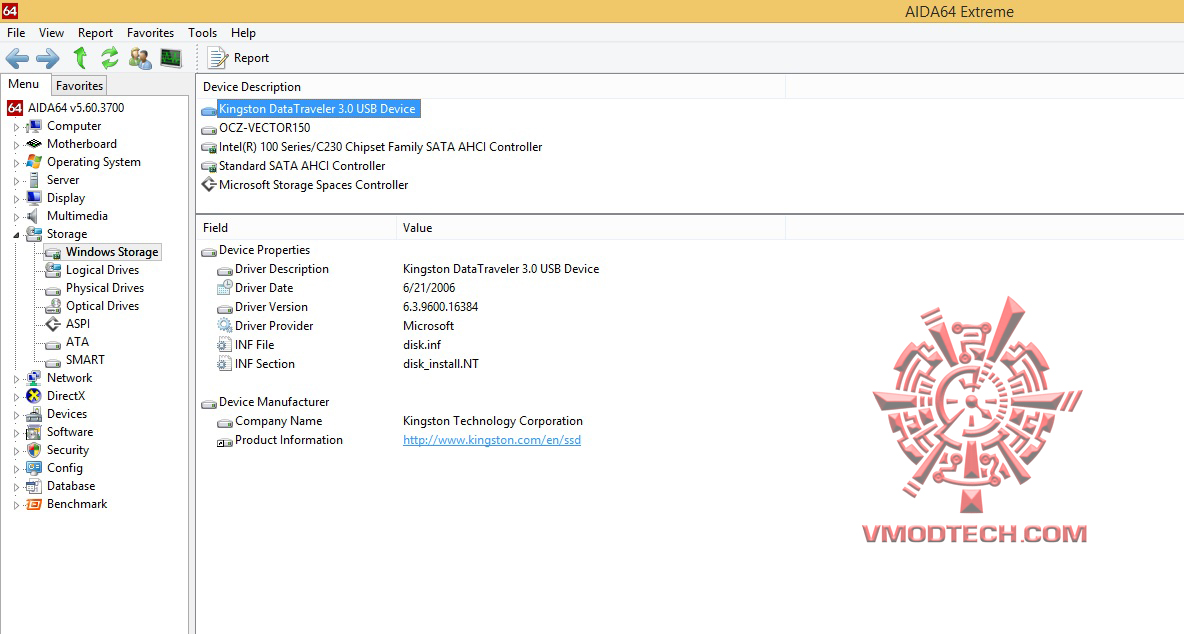Switch to the Menu tab
Screen dimensions: 1184x634
[23, 85]
